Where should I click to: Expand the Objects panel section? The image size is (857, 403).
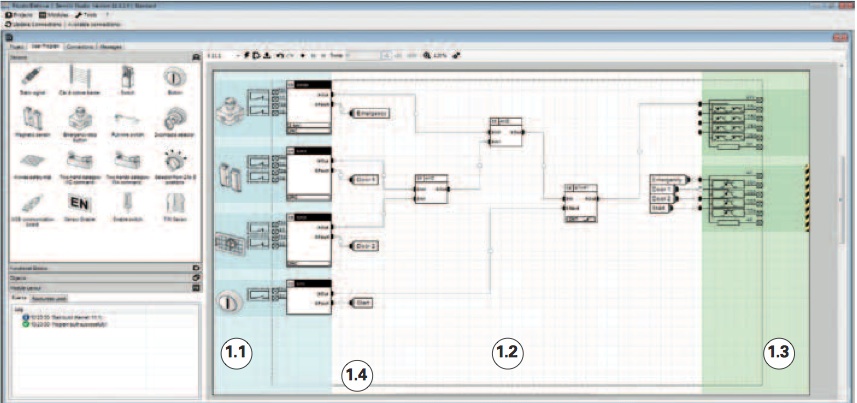[x=196, y=278]
